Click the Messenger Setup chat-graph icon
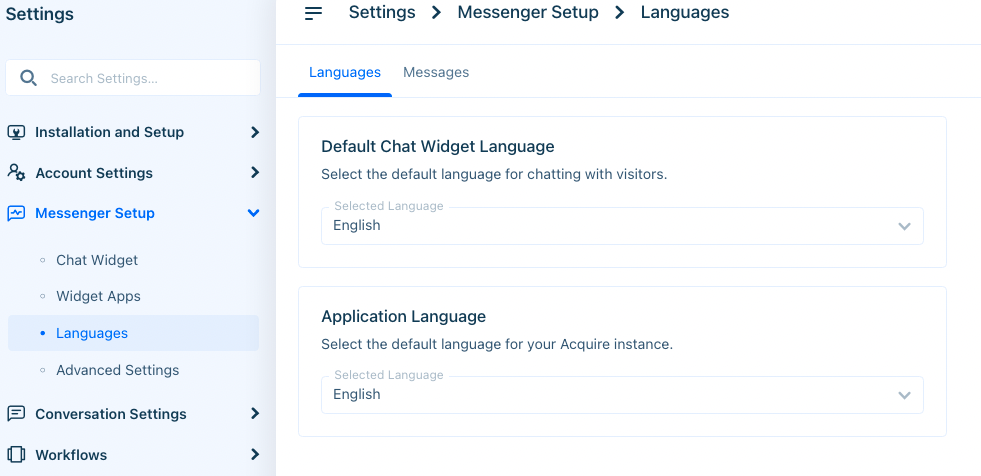 [16, 213]
